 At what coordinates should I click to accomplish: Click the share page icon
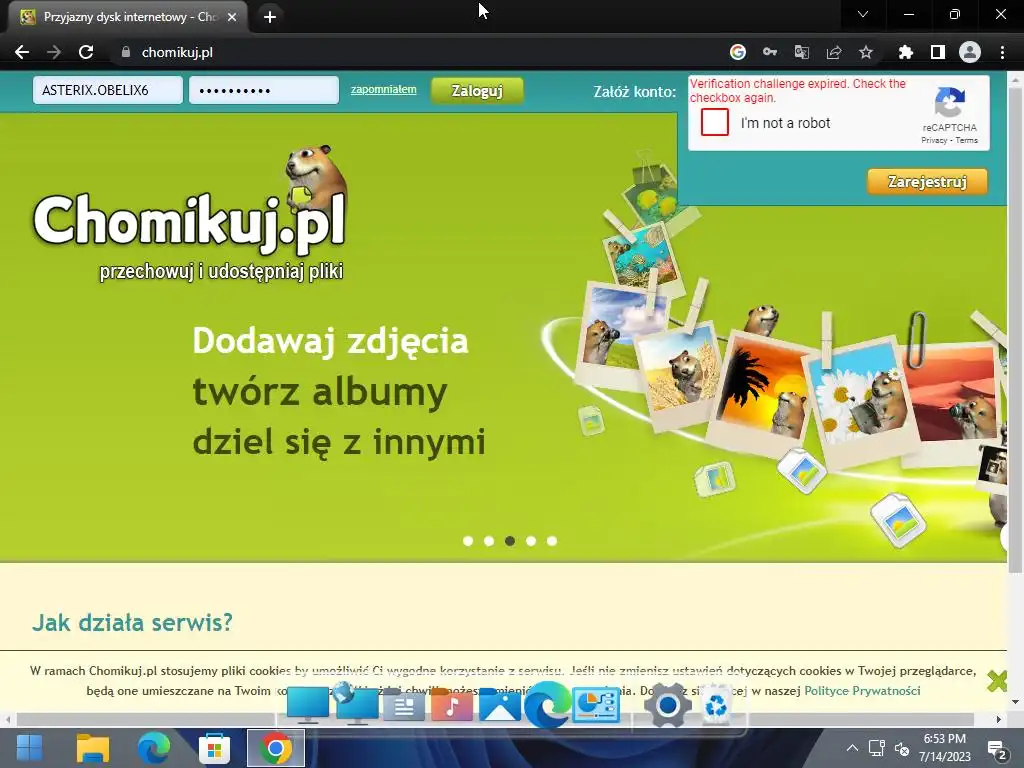pos(834,52)
